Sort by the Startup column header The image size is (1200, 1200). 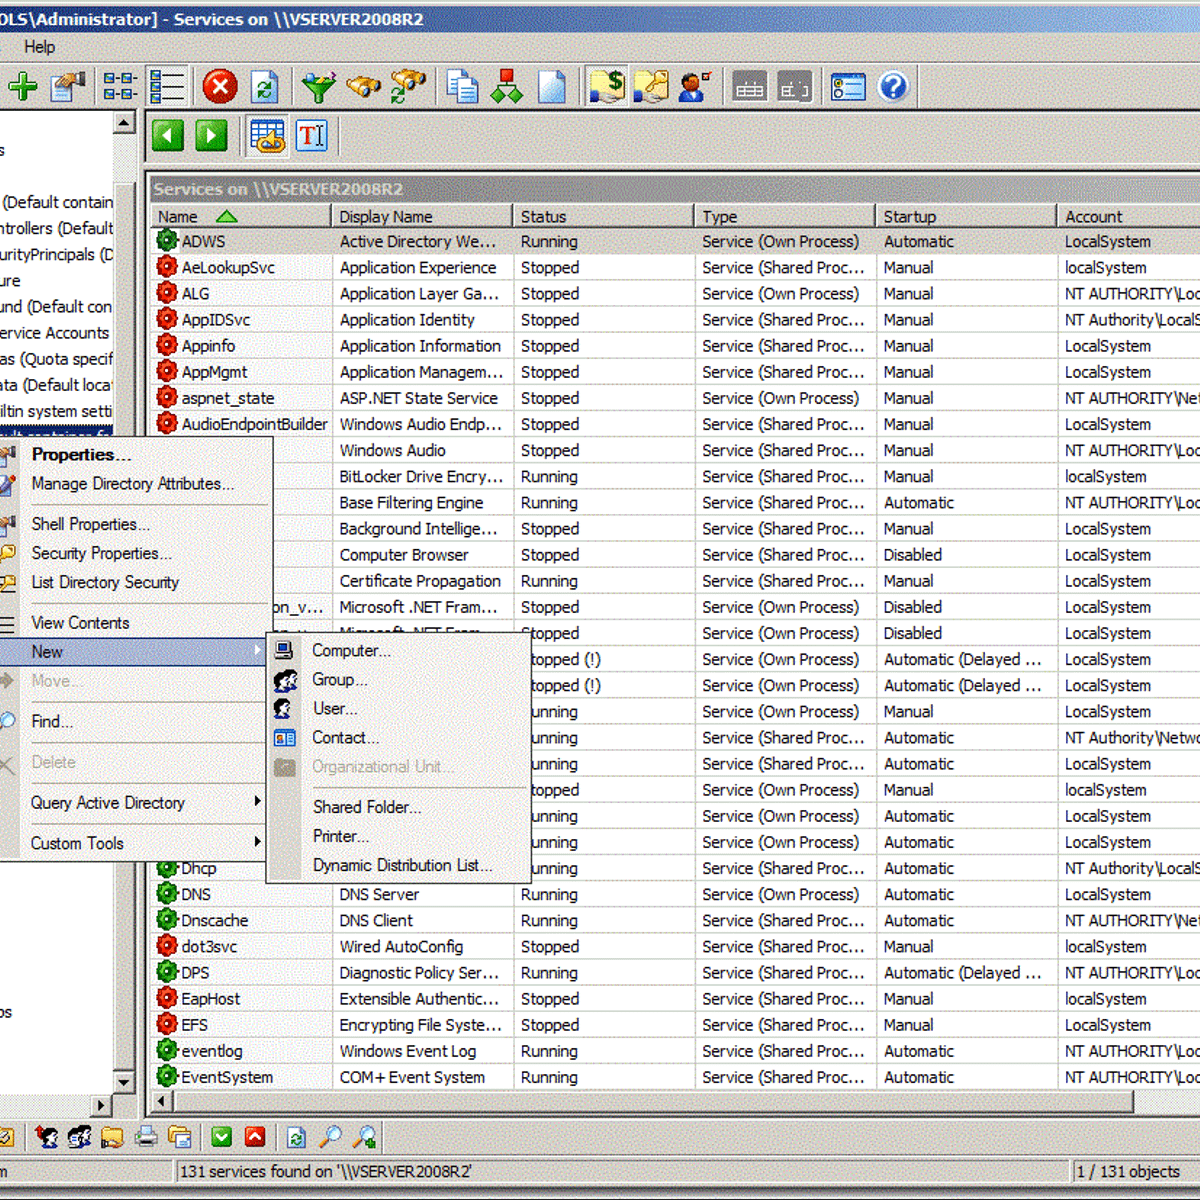tap(966, 216)
